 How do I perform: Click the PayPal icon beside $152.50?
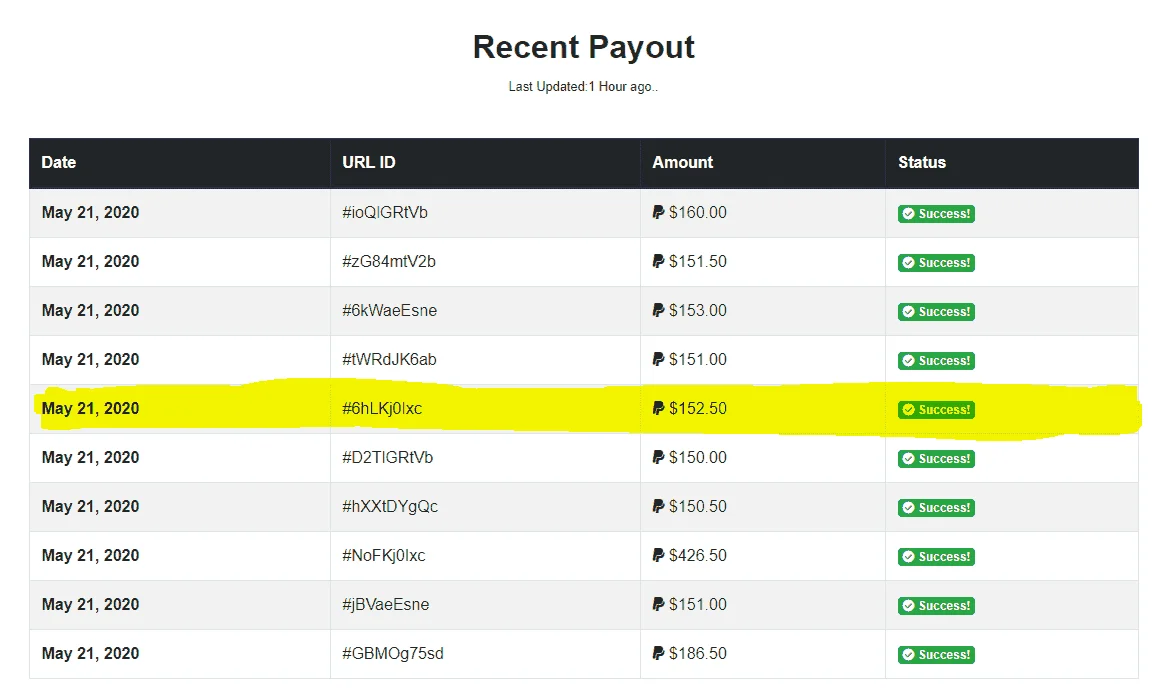[658, 409]
